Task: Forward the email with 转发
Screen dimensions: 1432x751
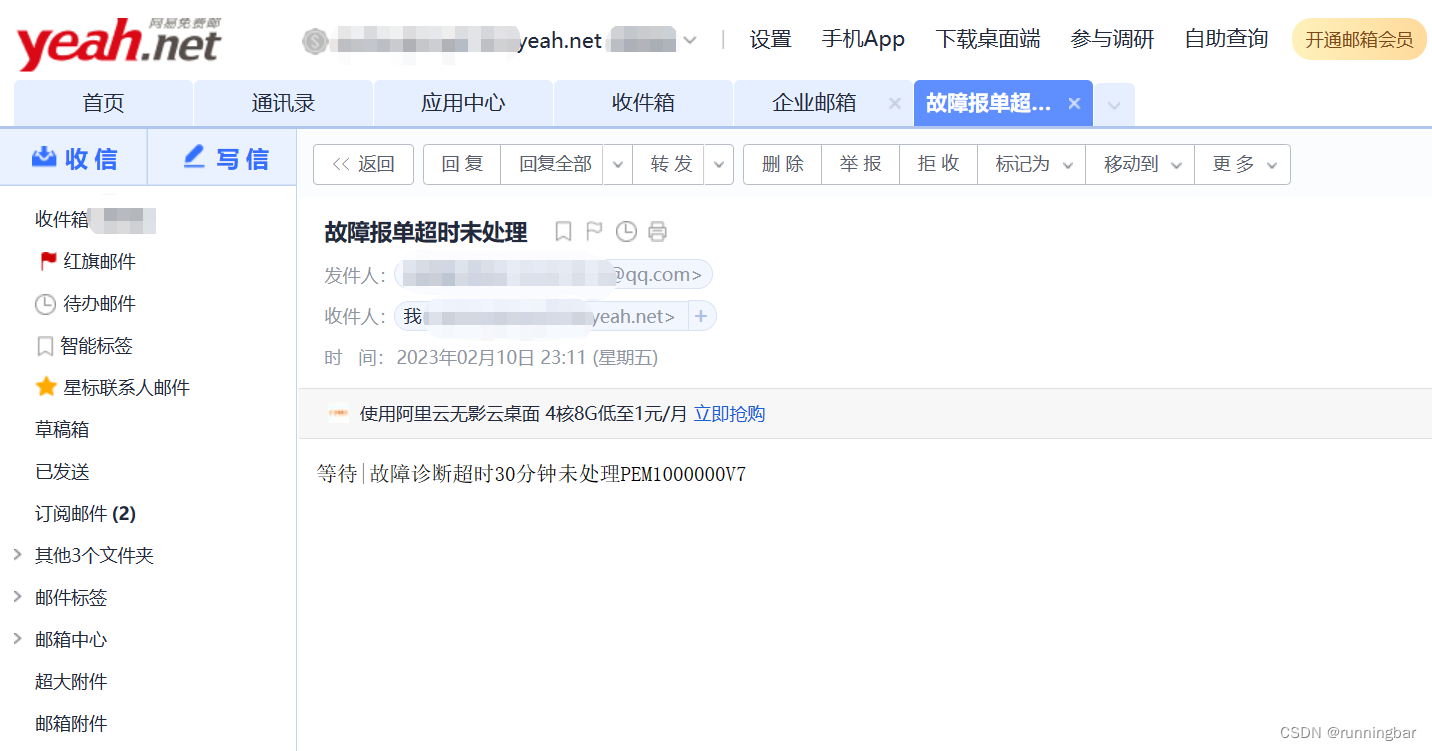Action: (671, 165)
